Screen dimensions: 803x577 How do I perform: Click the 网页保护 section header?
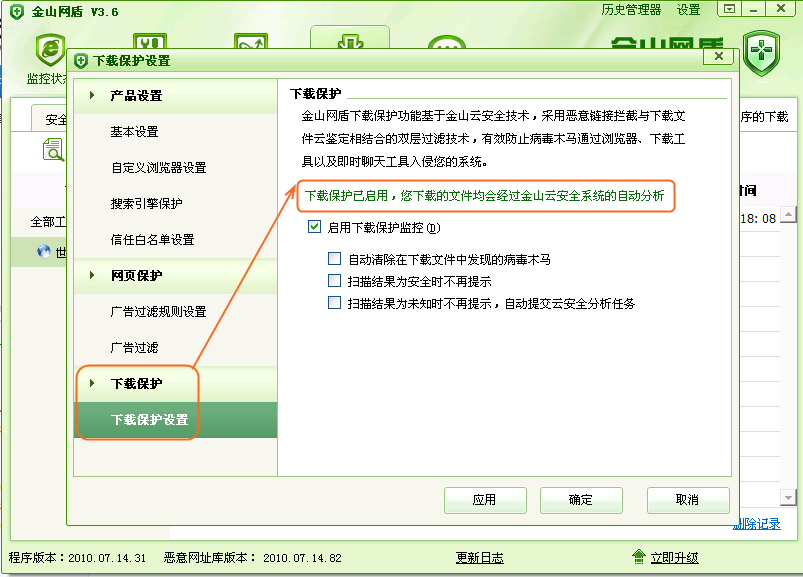176,275
